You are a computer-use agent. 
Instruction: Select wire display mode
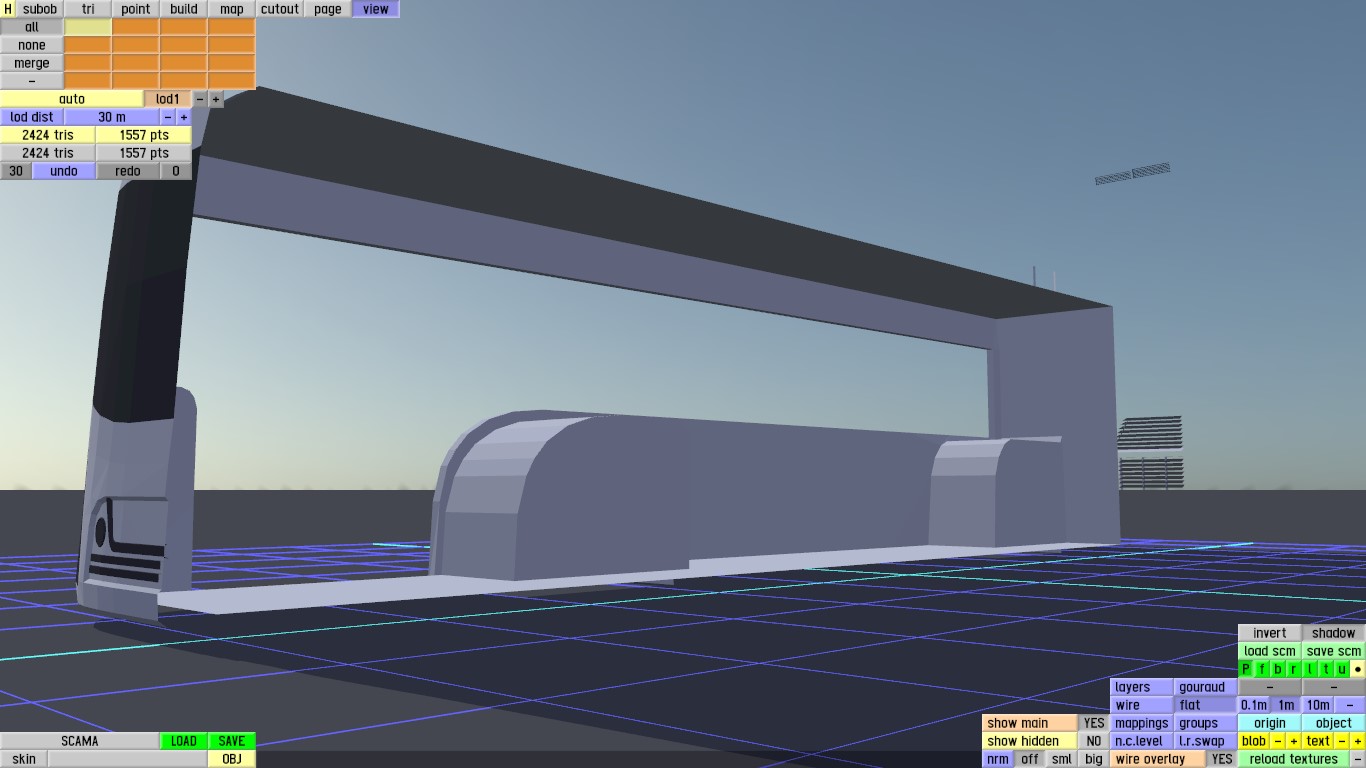point(1142,705)
